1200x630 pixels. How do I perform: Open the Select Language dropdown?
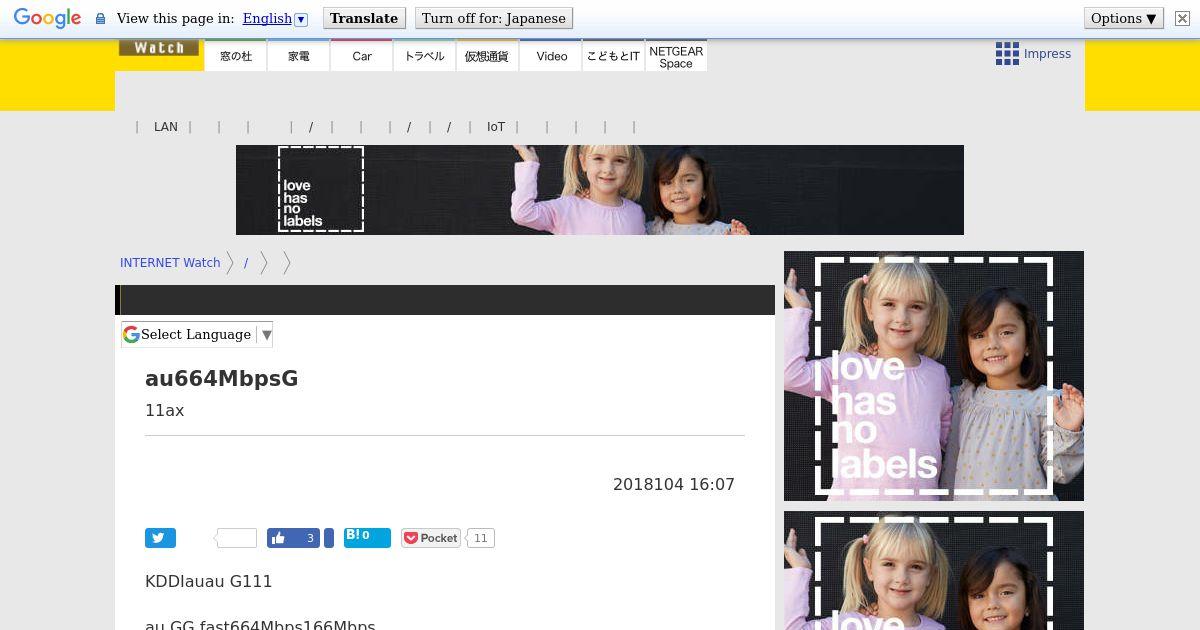[x=197, y=335]
